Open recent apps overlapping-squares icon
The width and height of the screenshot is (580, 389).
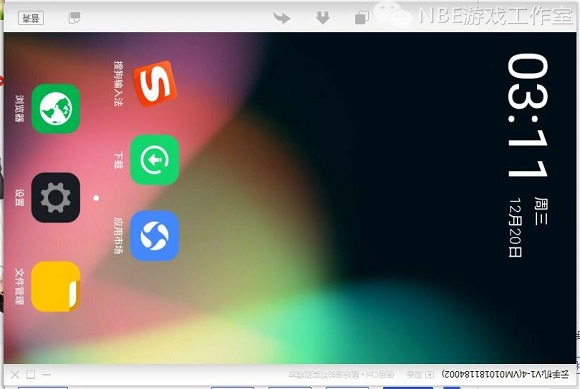tap(362, 17)
